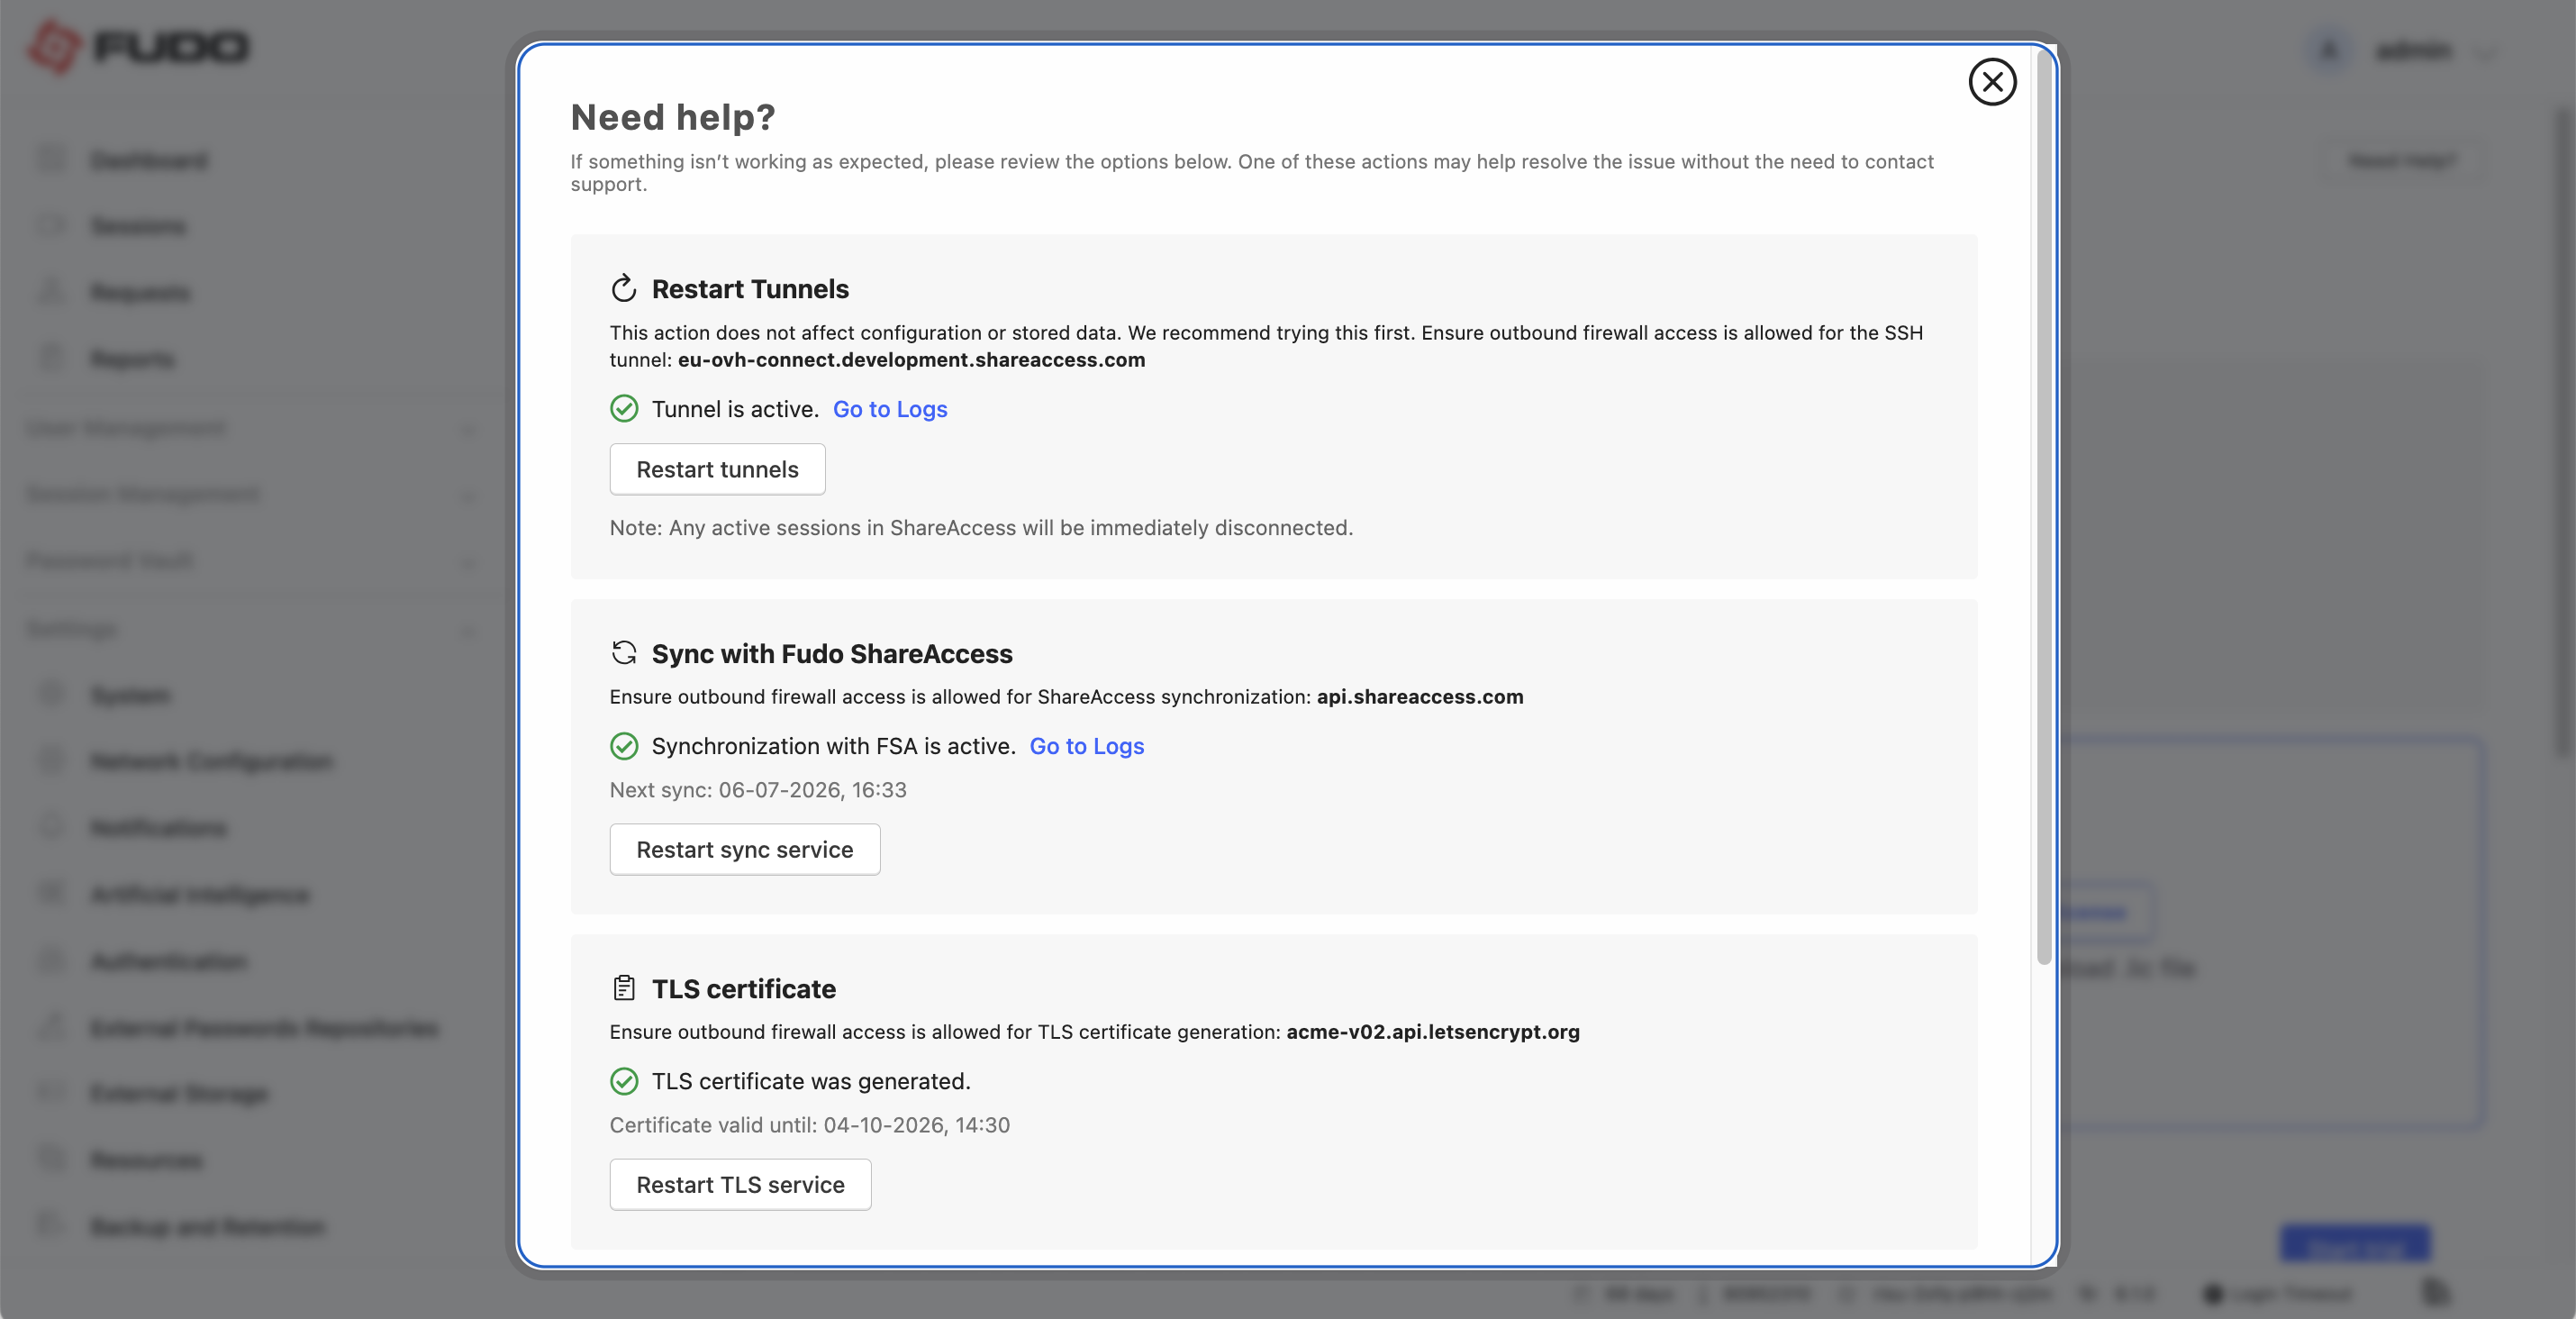Screen dimensions: 2576x1319
Task: Click green check beside Synchronization with FSA
Action: 624,746
